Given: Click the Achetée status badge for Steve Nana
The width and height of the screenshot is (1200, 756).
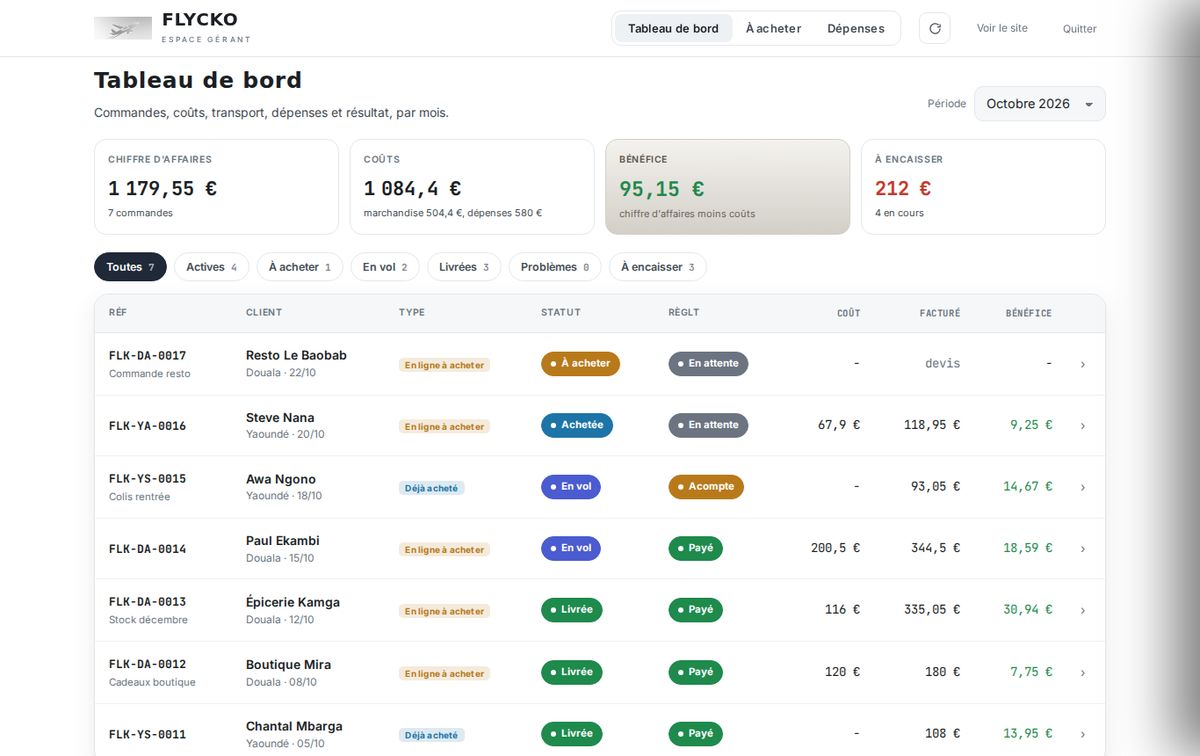Looking at the screenshot, I should coord(577,425).
